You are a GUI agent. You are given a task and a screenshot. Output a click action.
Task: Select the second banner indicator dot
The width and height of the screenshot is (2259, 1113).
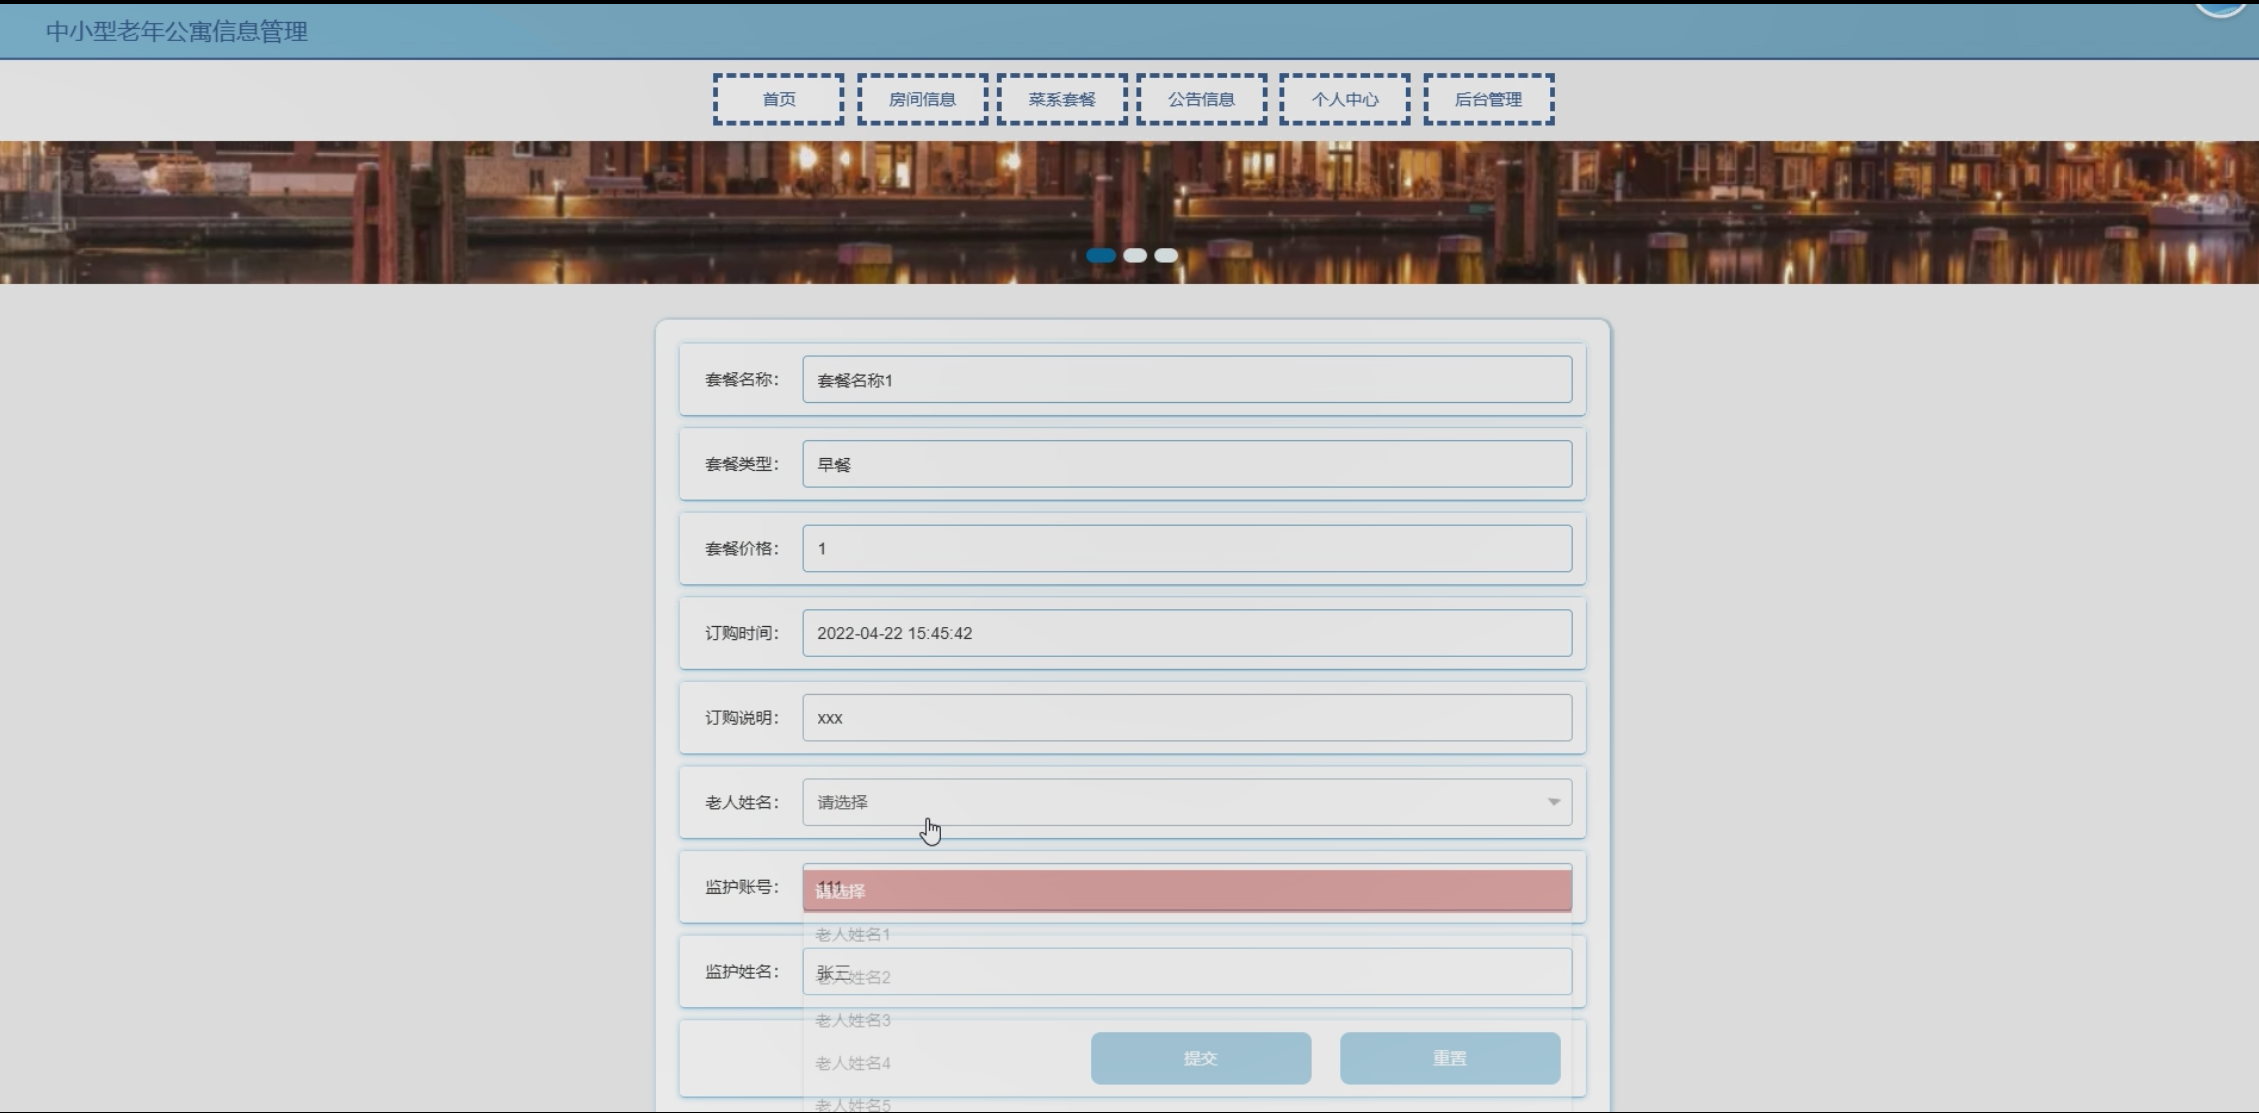[x=1135, y=255]
